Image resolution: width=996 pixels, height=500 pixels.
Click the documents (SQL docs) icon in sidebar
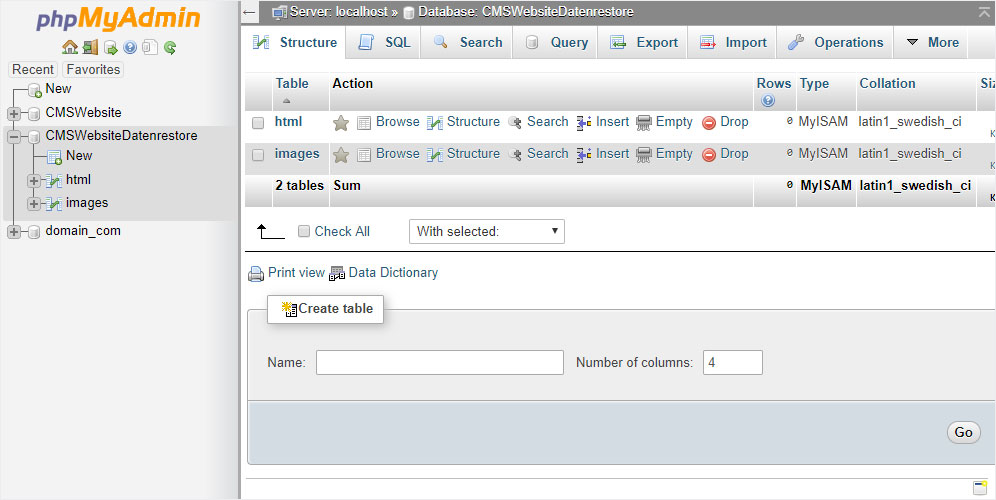[150, 47]
